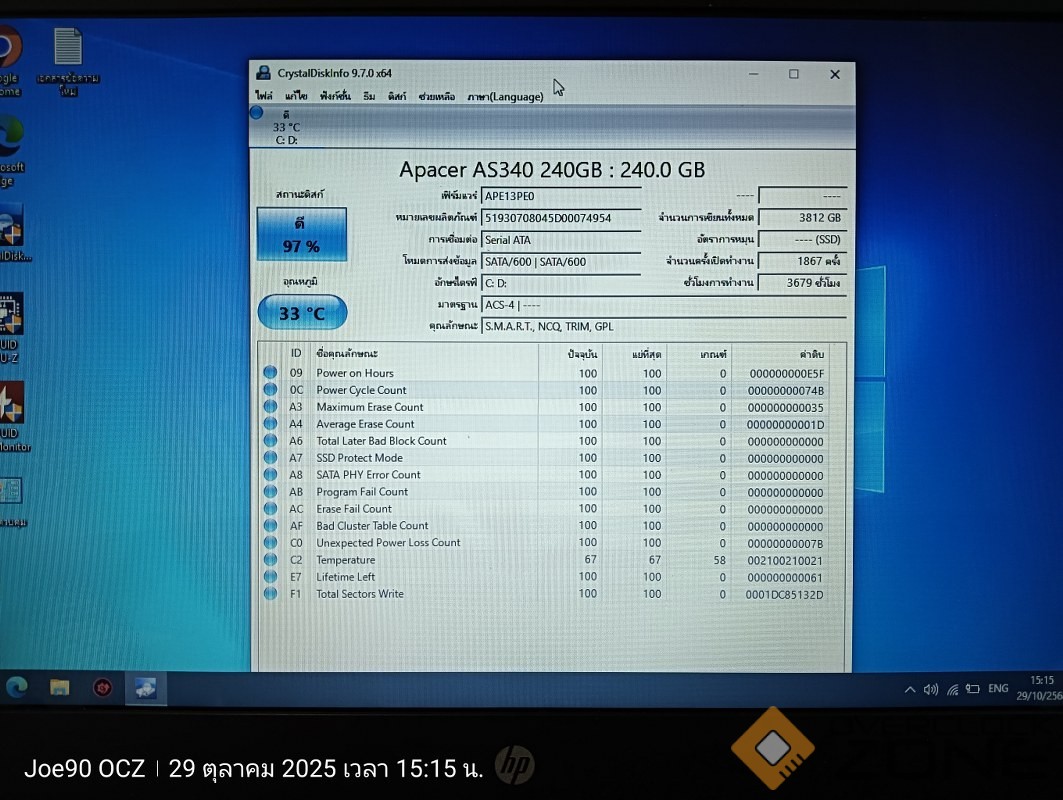Open the Wi-Fi network tray icon

click(952, 689)
